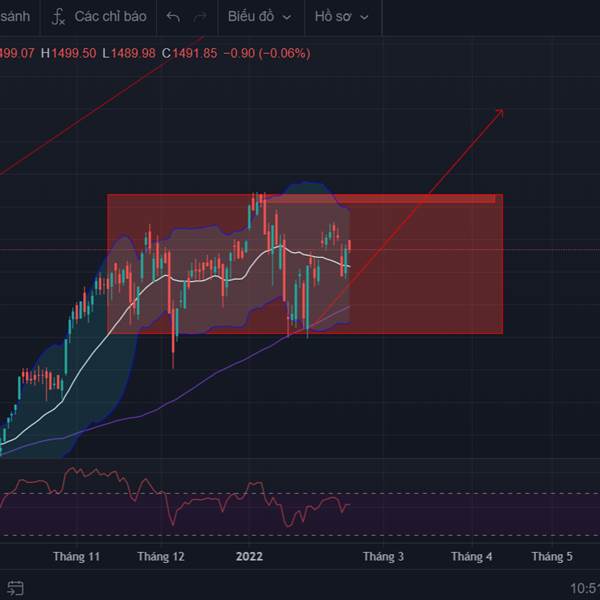The height and width of the screenshot is (600, 600).
Task: Click the 'sánh' compare button
Action: (x=15, y=16)
